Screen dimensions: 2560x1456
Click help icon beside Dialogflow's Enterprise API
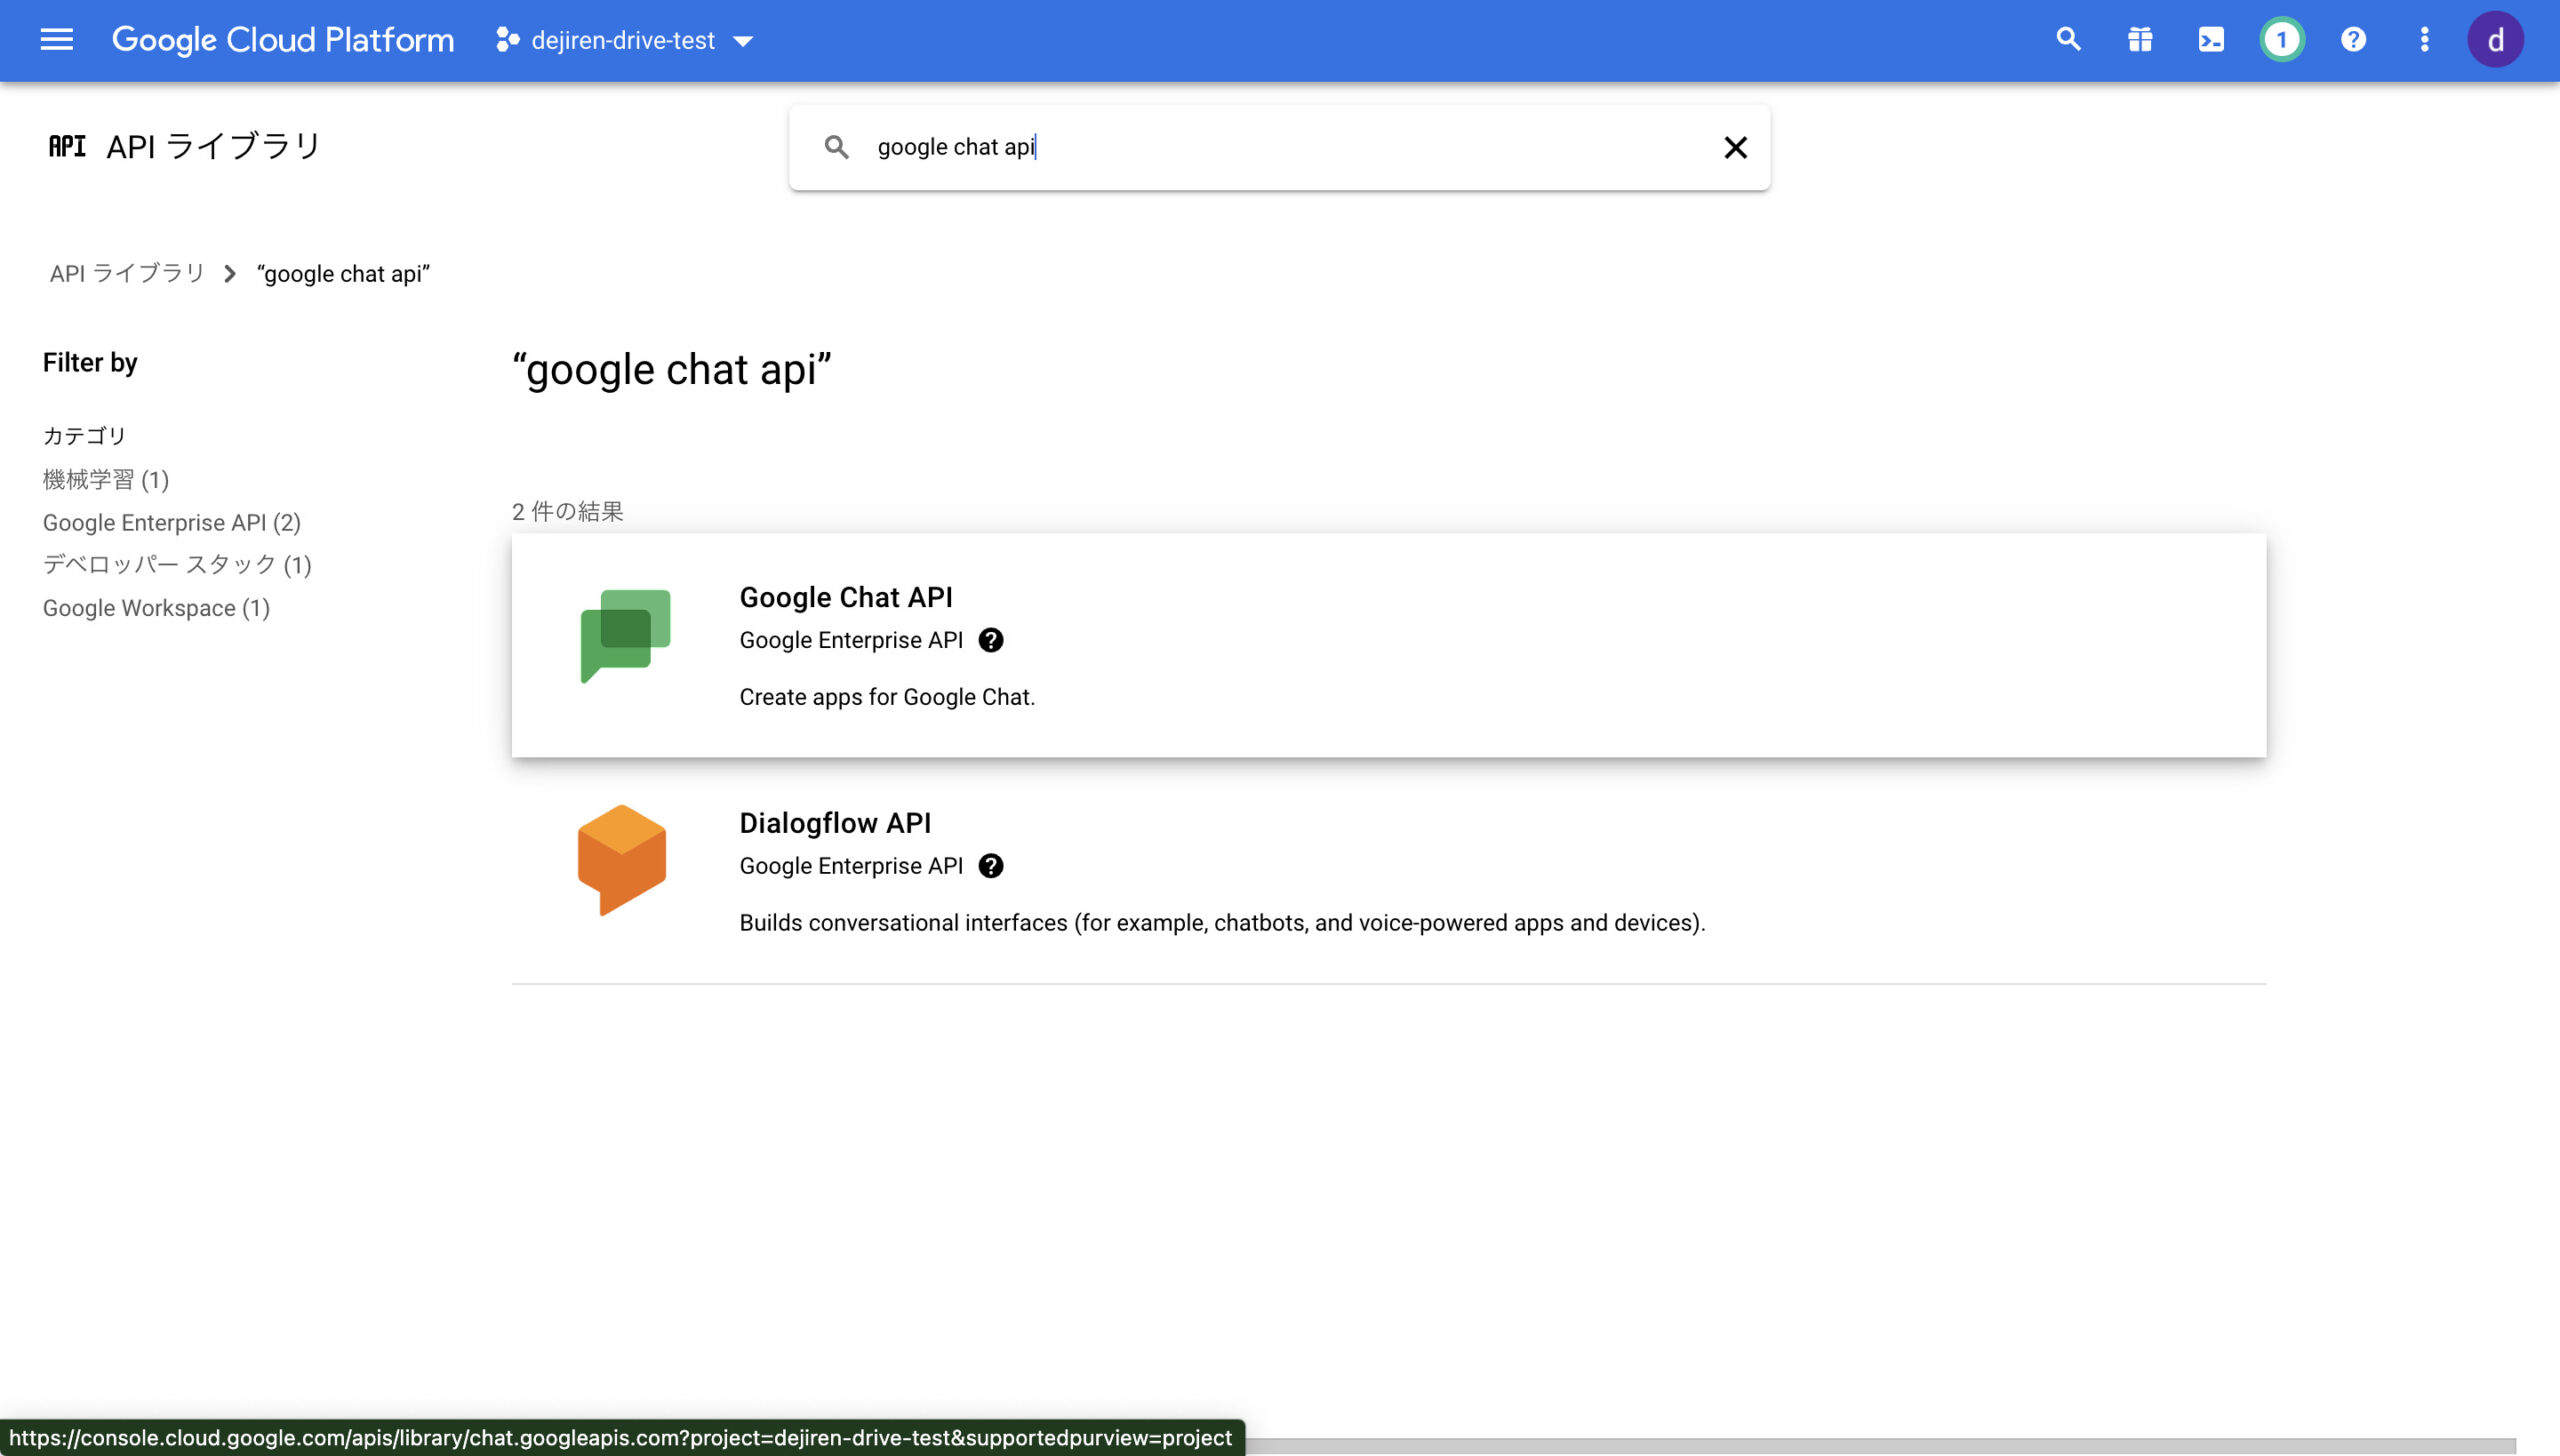(x=990, y=866)
